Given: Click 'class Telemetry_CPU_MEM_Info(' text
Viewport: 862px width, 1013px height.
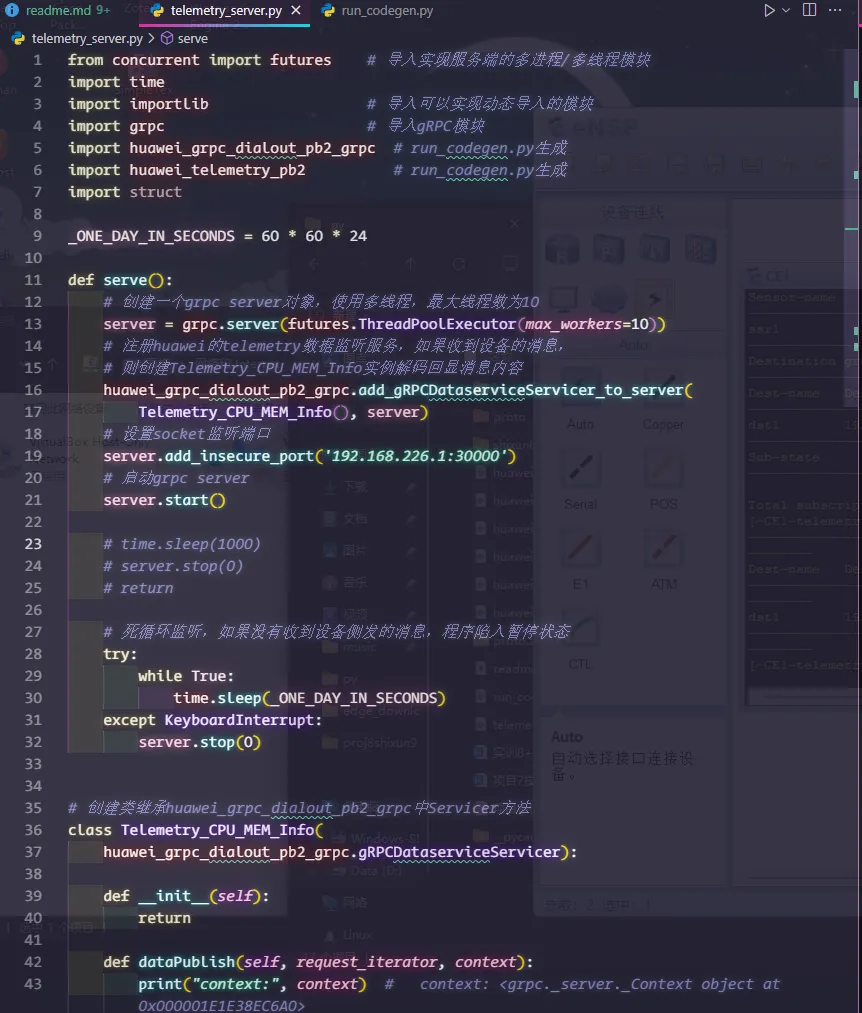Looking at the screenshot, I should (x=196, y=830).
